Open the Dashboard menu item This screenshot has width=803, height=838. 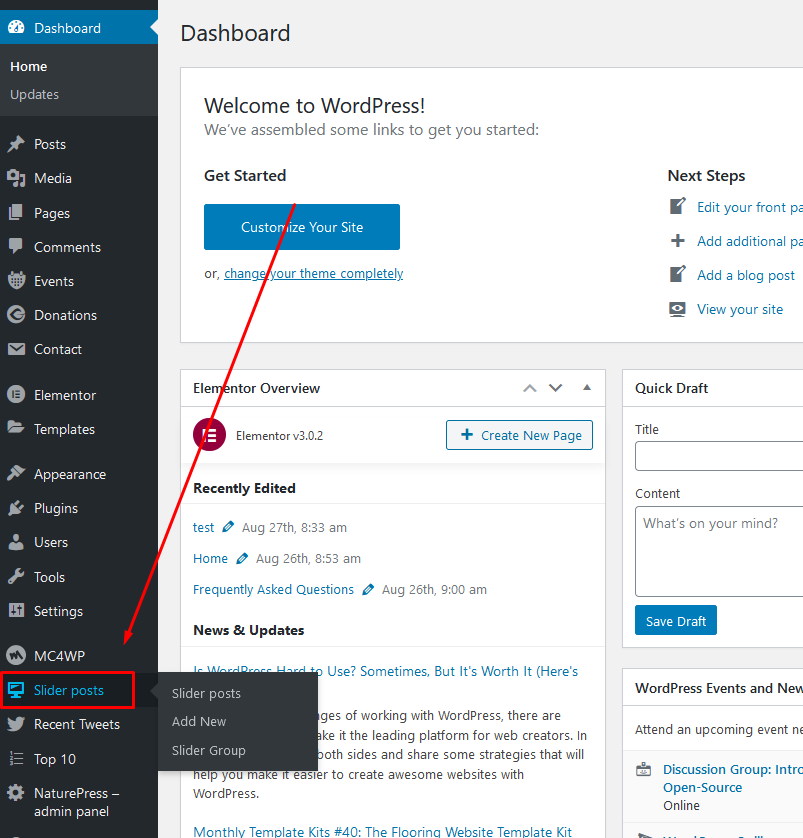click(x=79, y=28)
